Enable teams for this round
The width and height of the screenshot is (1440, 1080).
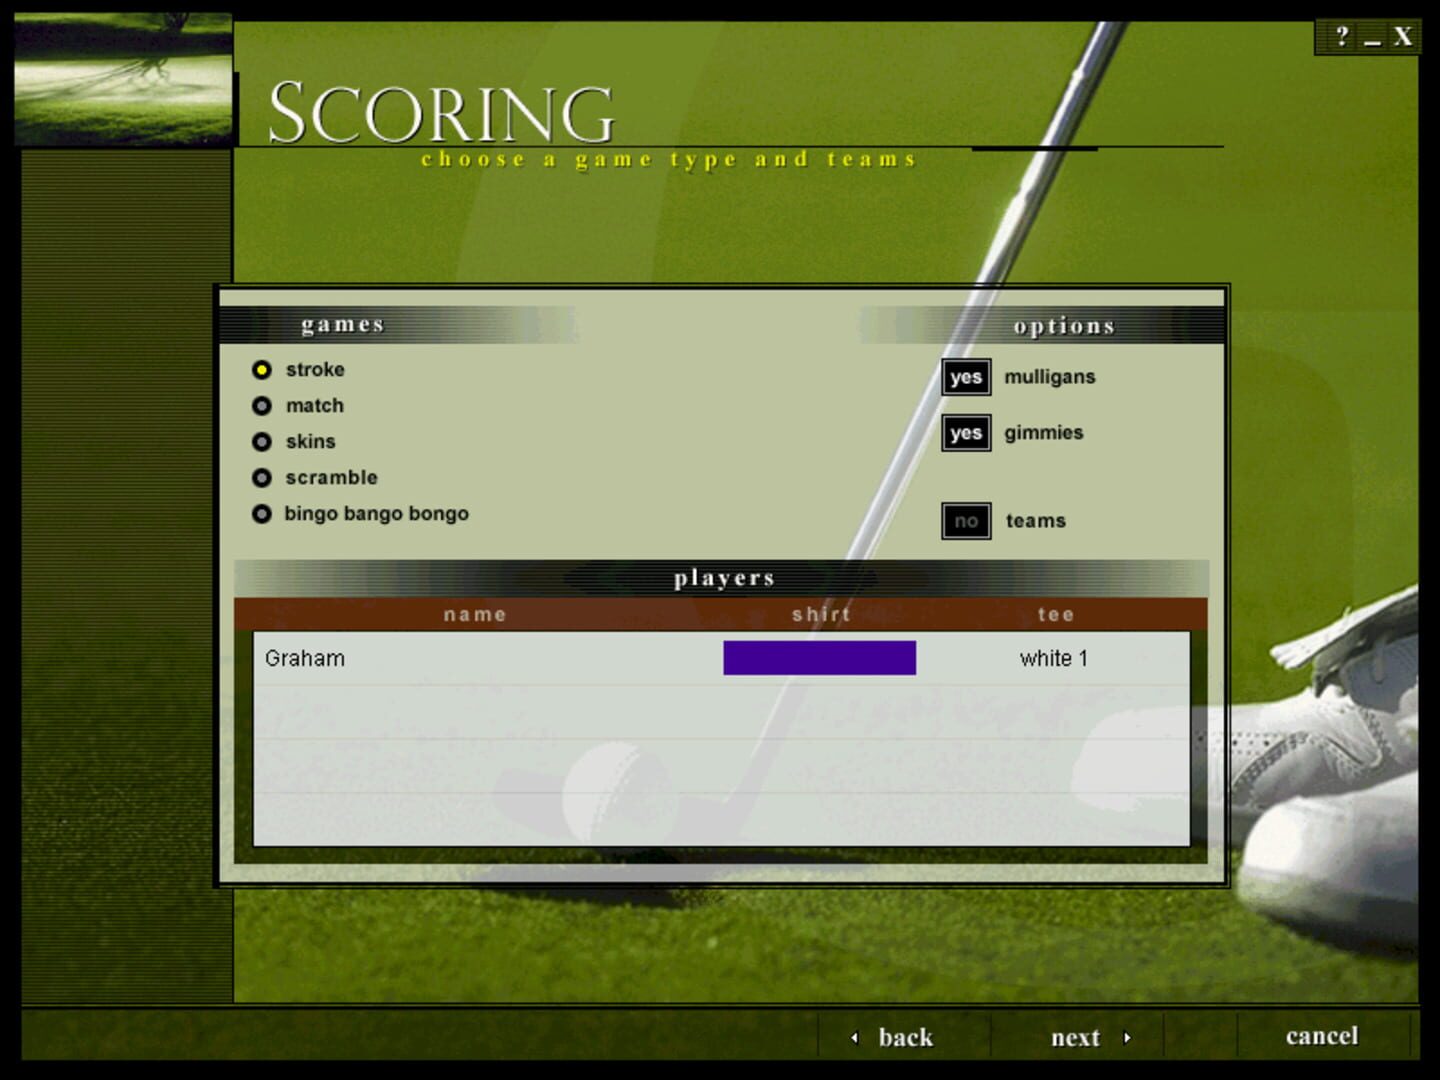965,520
